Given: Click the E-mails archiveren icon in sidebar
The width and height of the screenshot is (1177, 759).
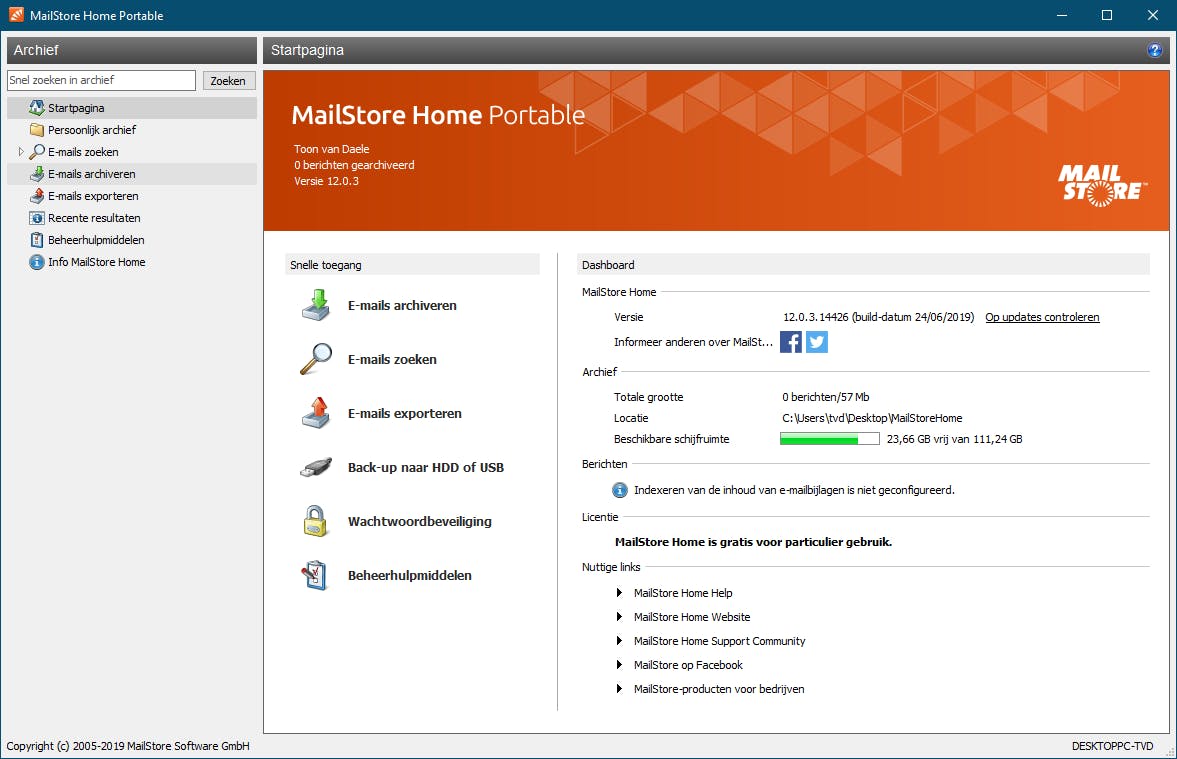Looking at the screenshot, I should [x=36, y=173].
